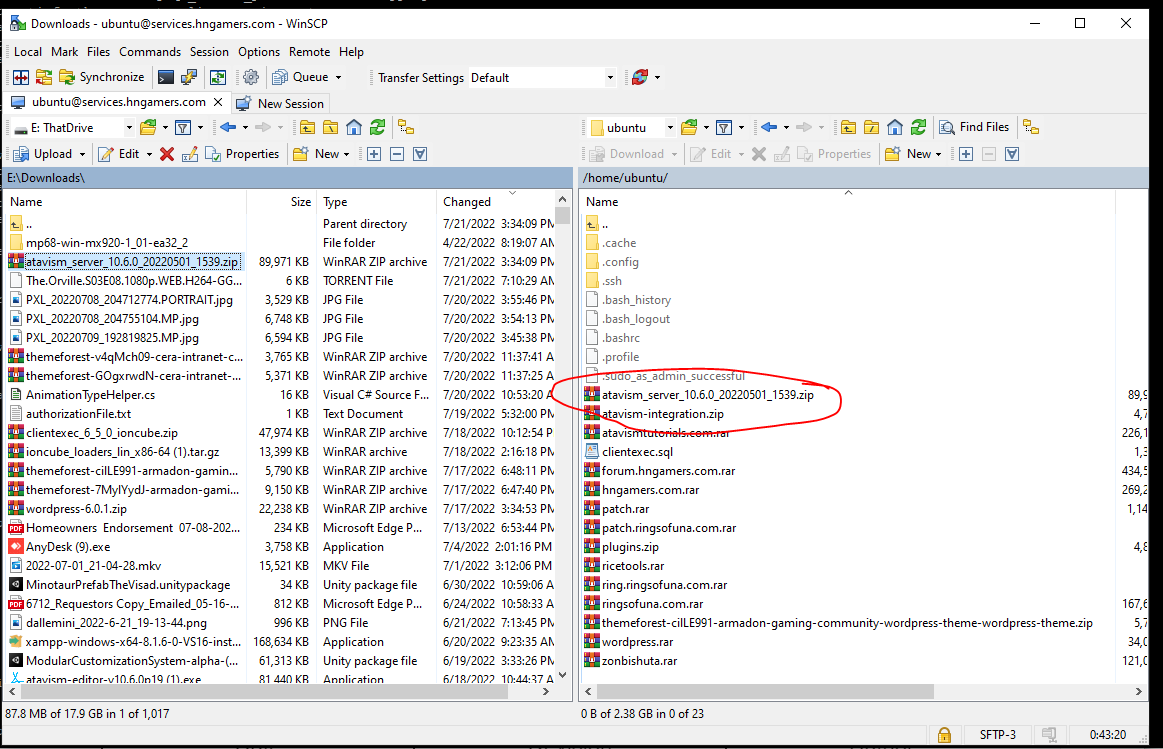Viewport: 1163px width, 749px height.
Task: Toggle the remote directory tree icon
Action: coord(1031,128)
